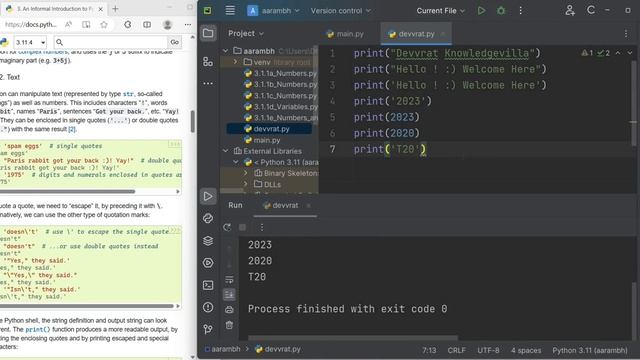Open Run panel more options kebab

(262, 227)
